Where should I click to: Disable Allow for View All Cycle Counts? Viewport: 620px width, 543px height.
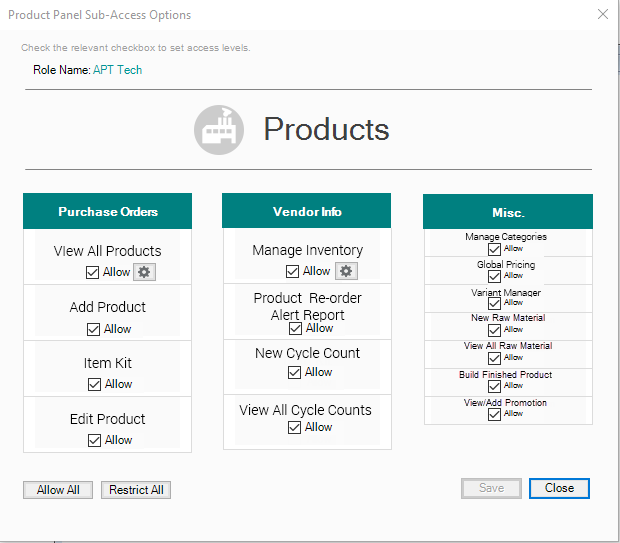coord(295,427)
